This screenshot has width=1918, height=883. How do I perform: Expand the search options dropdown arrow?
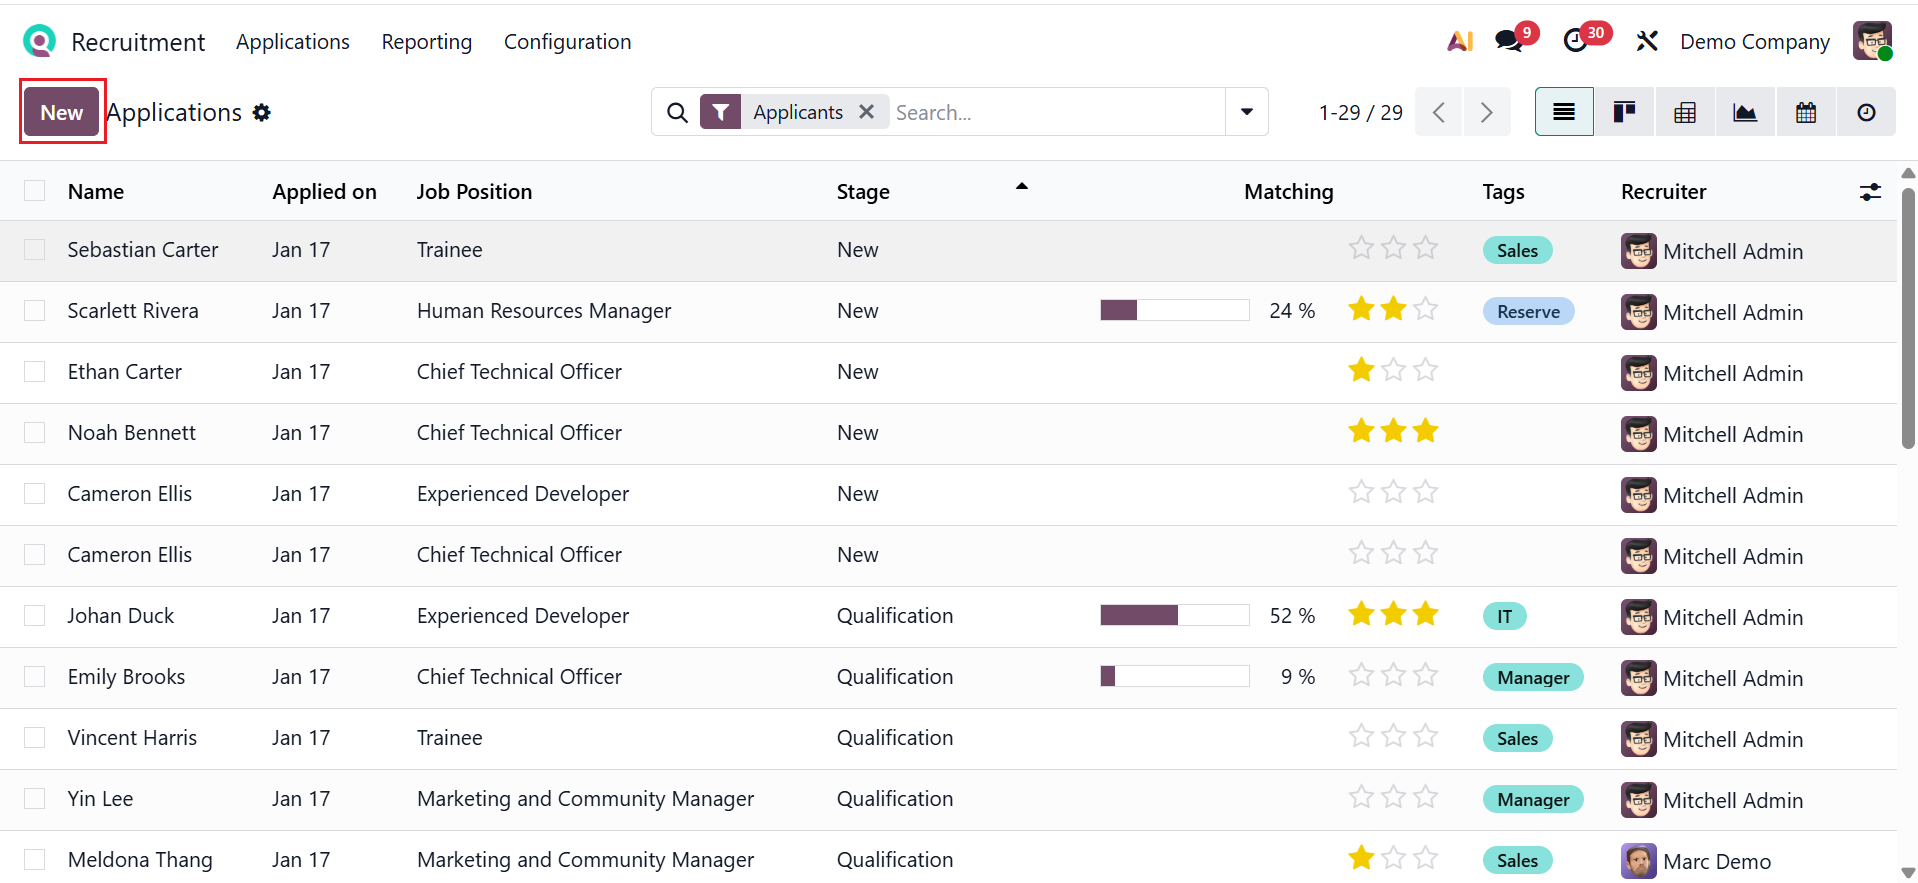[1247, 112]
